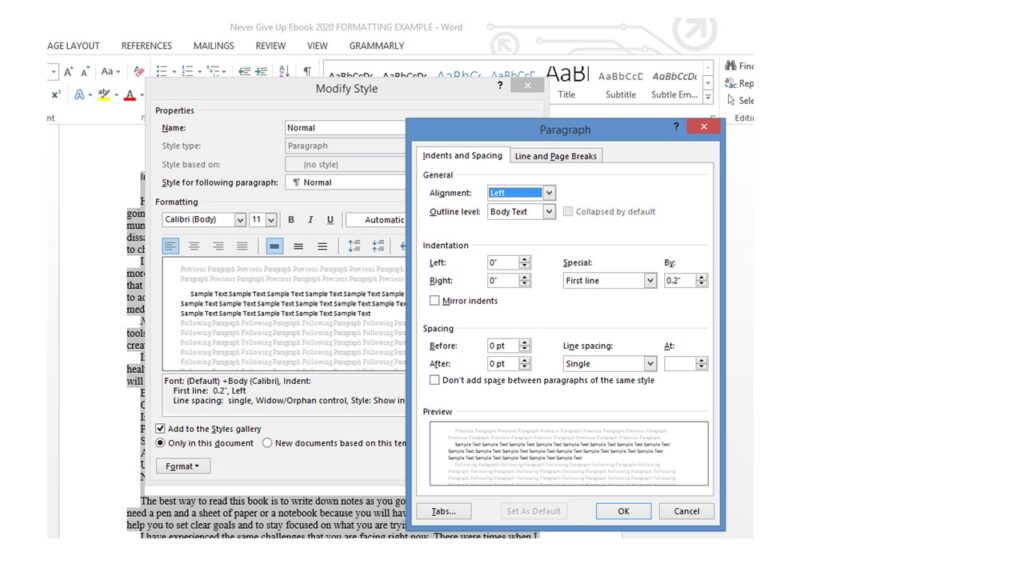
Task: Click the Sort A-Z ribbon icon
Action: point(284,70)
